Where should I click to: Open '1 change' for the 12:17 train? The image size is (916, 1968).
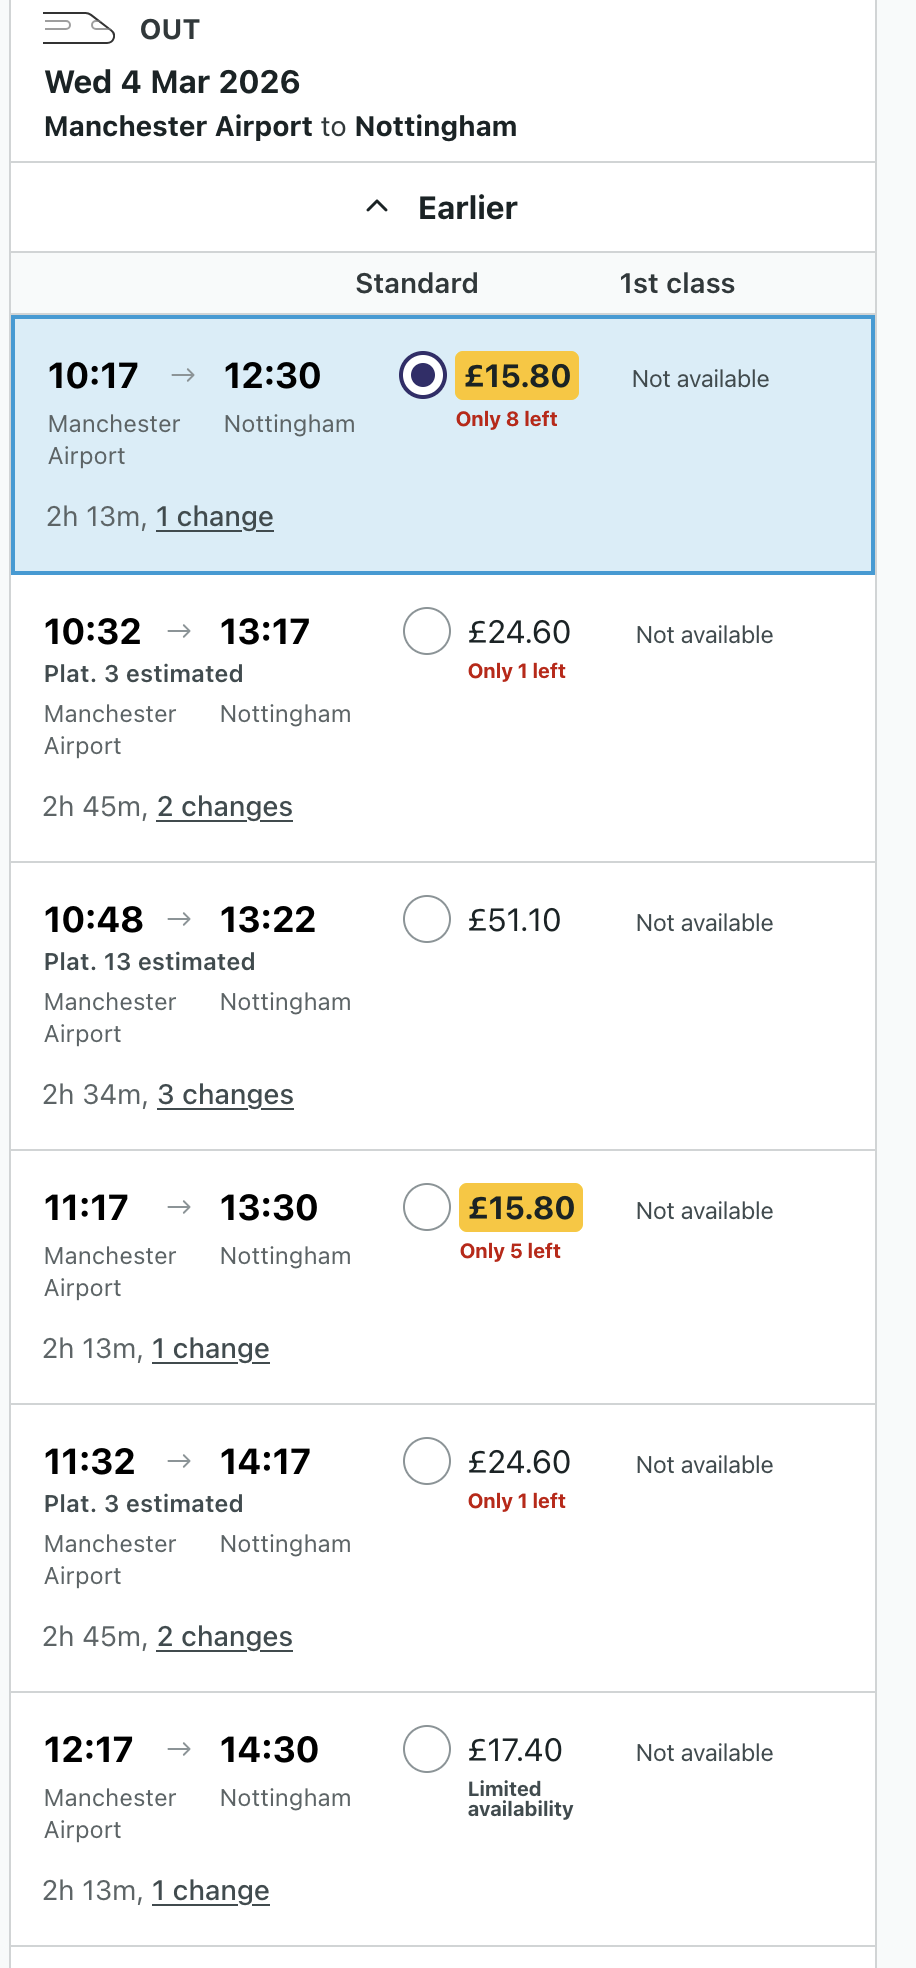[x=210, y=1891]
